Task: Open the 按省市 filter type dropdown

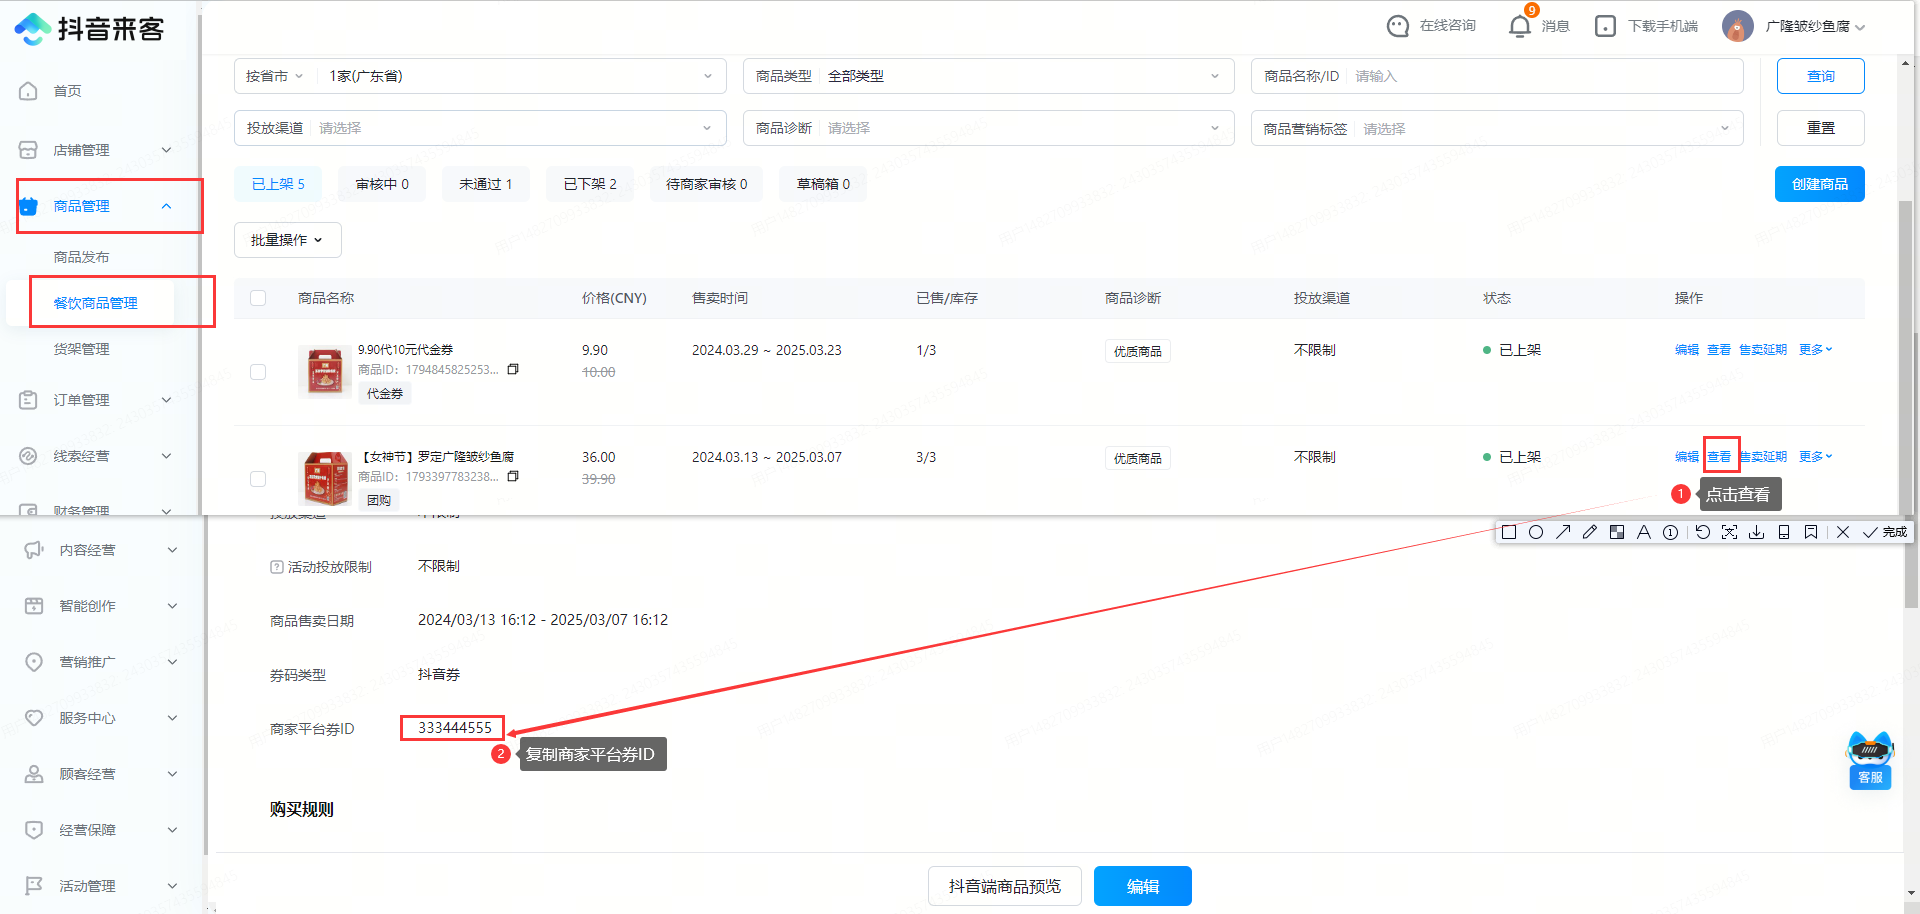Action: pyautogui.click(x=275, y=76)
